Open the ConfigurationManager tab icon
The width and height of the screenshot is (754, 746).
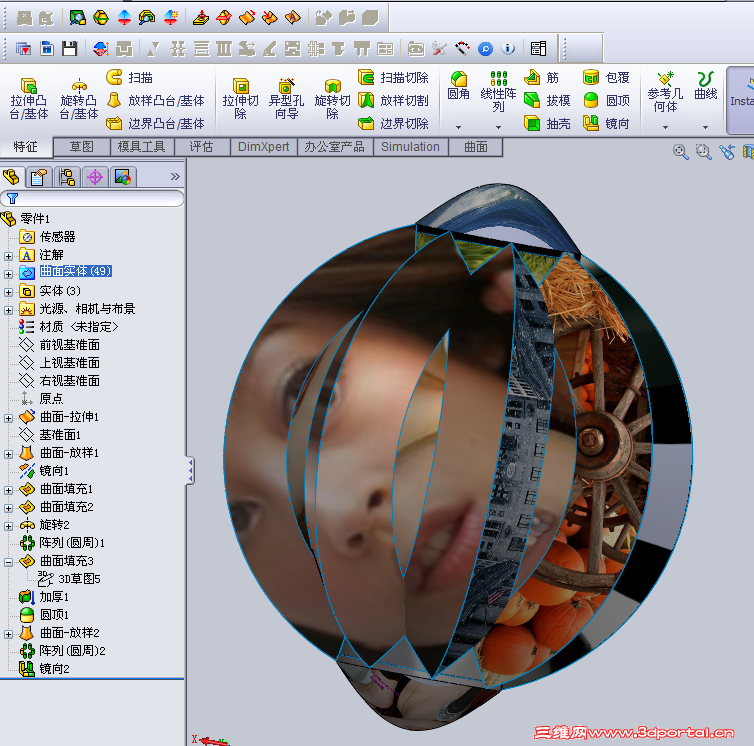[x=67, y=177]
